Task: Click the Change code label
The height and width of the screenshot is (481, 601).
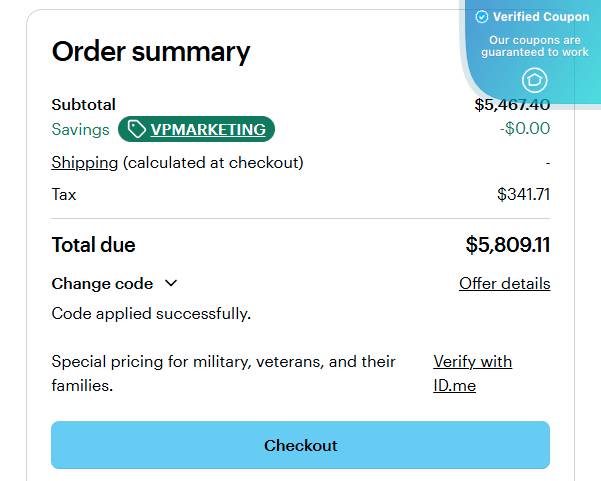Action: tap(102, 284)
